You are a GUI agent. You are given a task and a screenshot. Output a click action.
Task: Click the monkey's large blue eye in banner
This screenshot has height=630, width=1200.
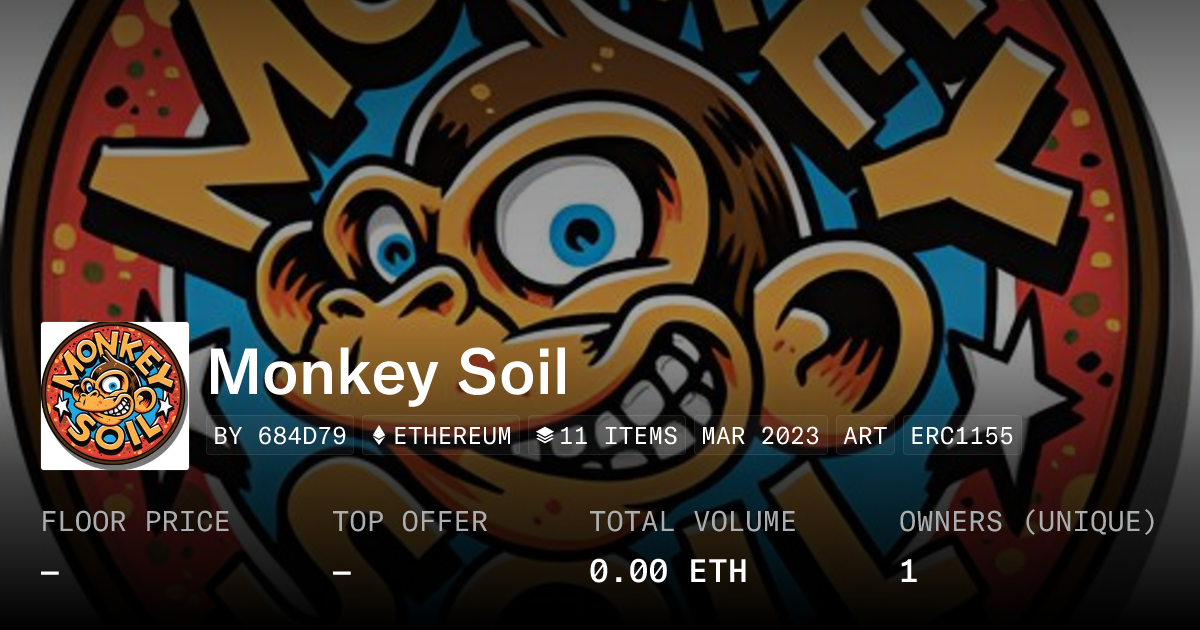pos(578,235)
